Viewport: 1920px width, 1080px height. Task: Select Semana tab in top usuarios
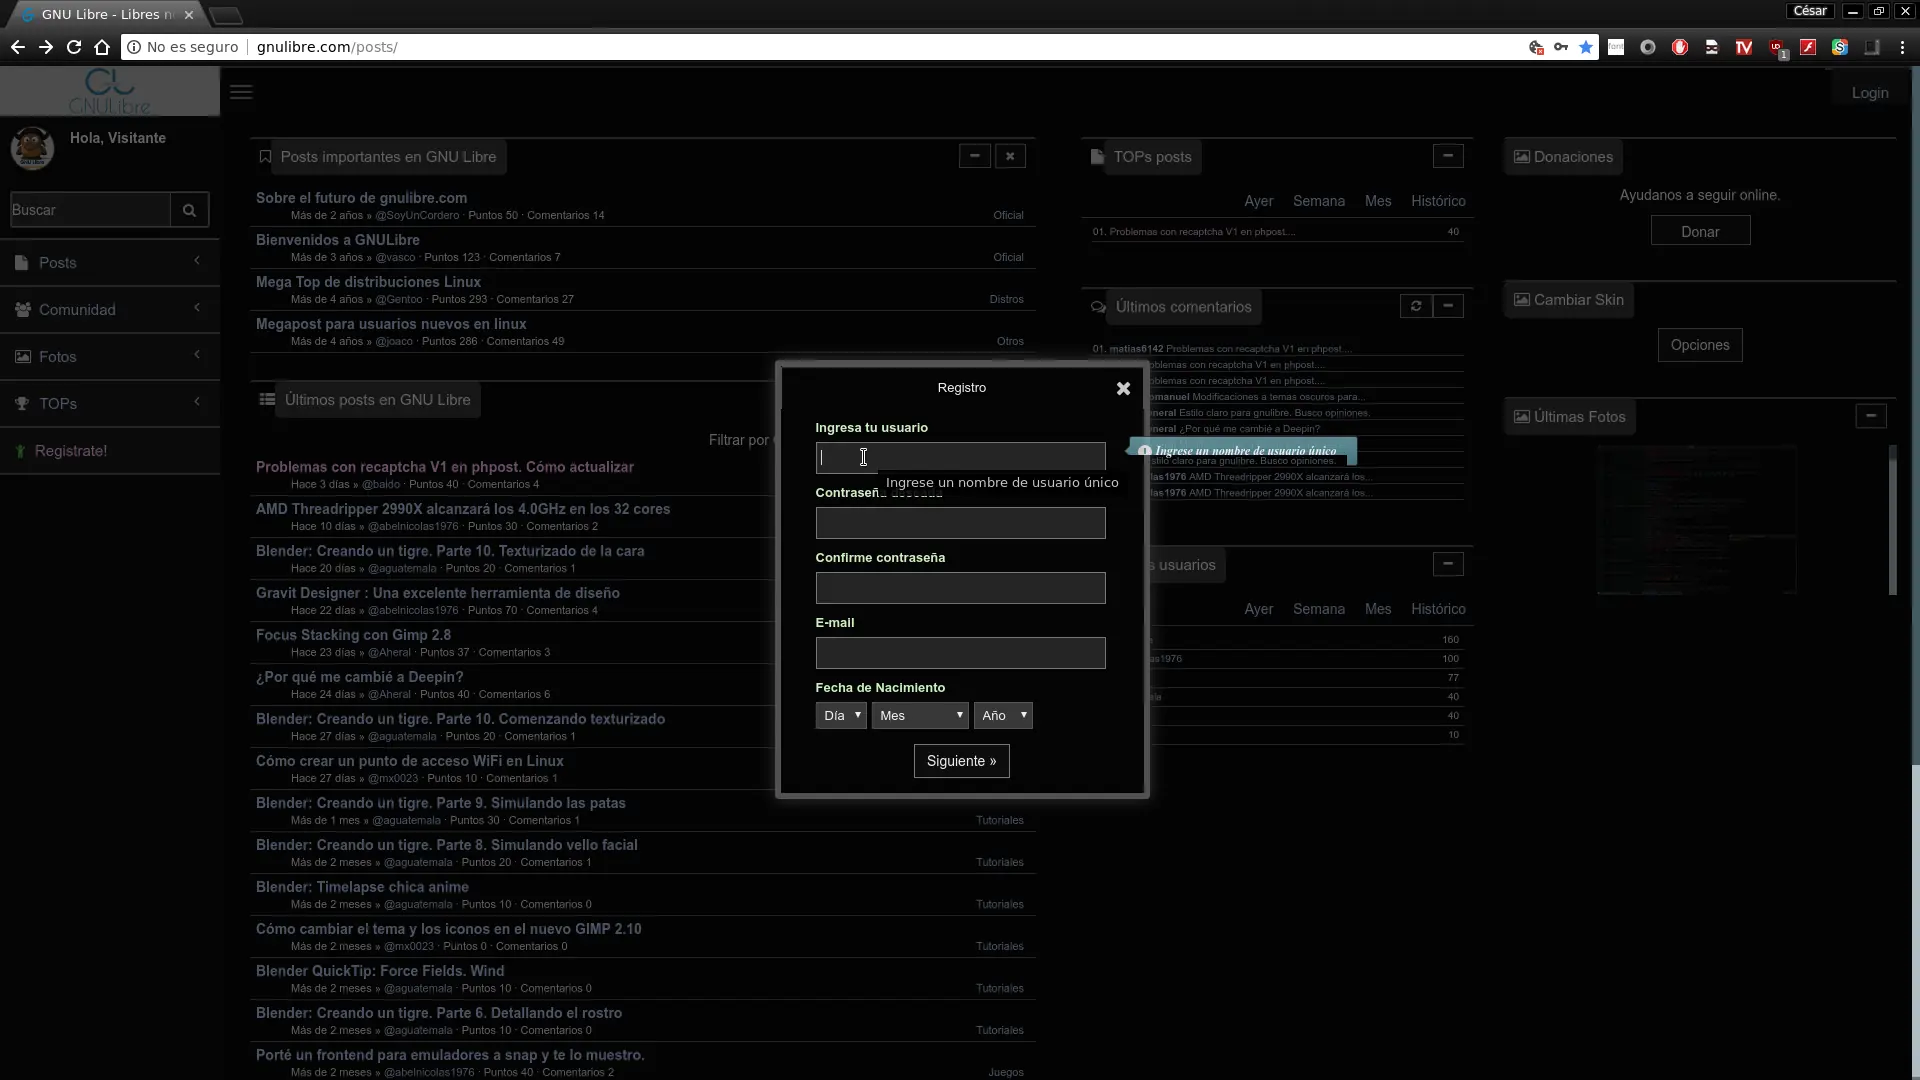1318,609
